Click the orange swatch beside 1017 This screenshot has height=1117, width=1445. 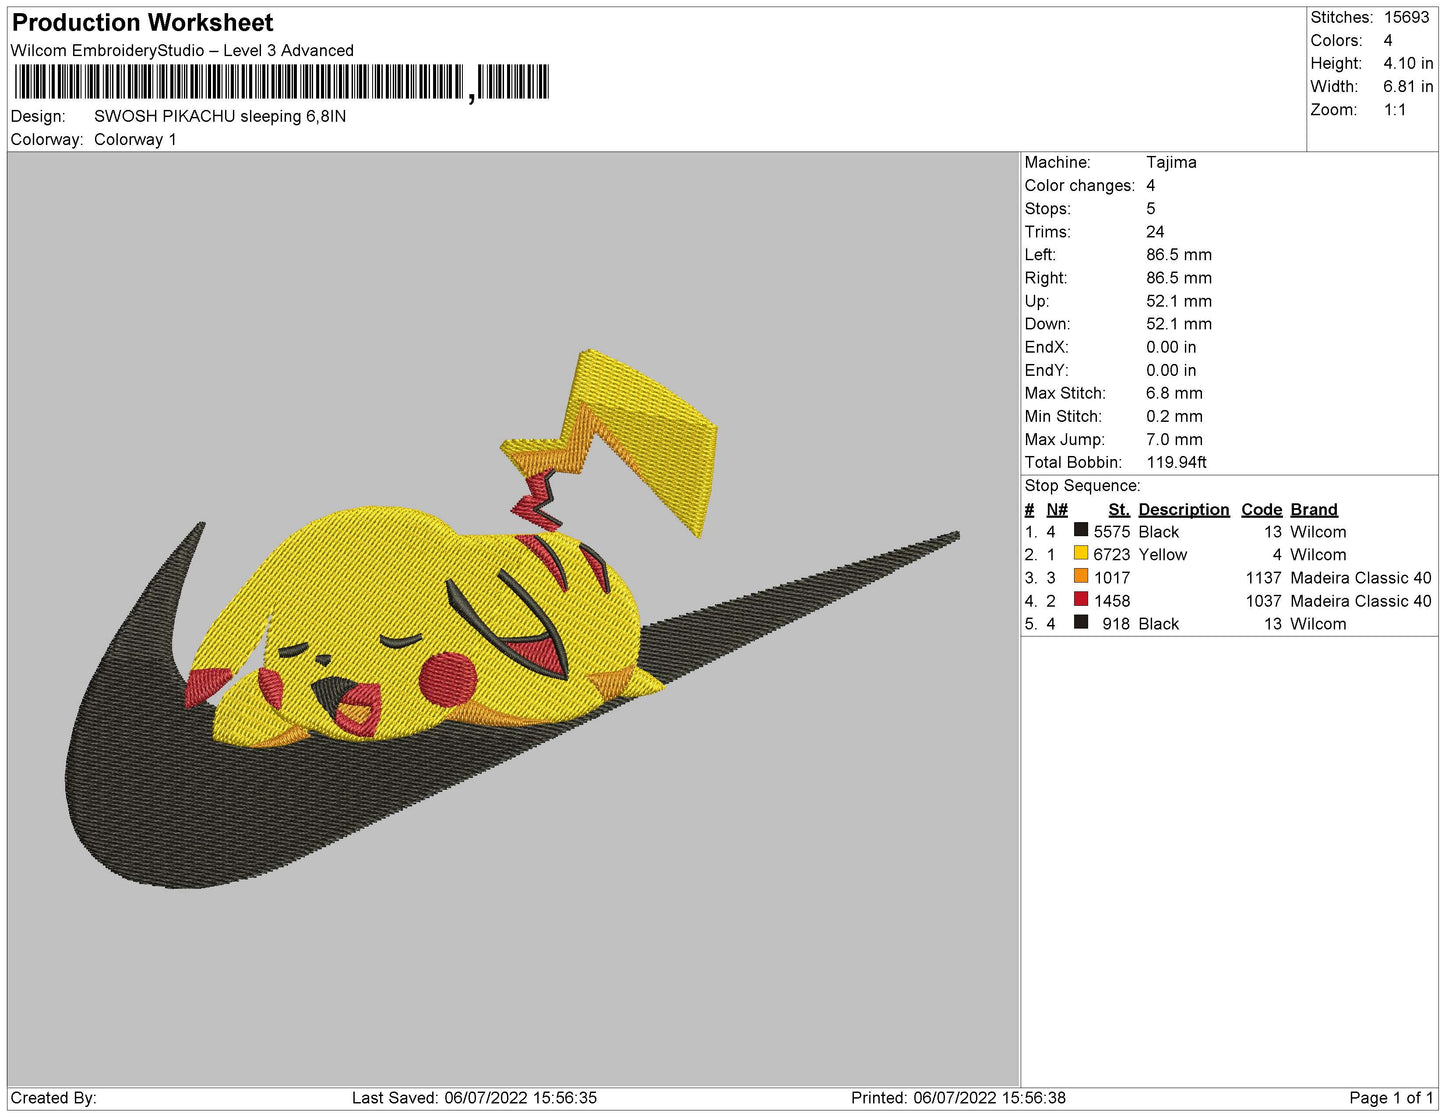click(1080, 576)
